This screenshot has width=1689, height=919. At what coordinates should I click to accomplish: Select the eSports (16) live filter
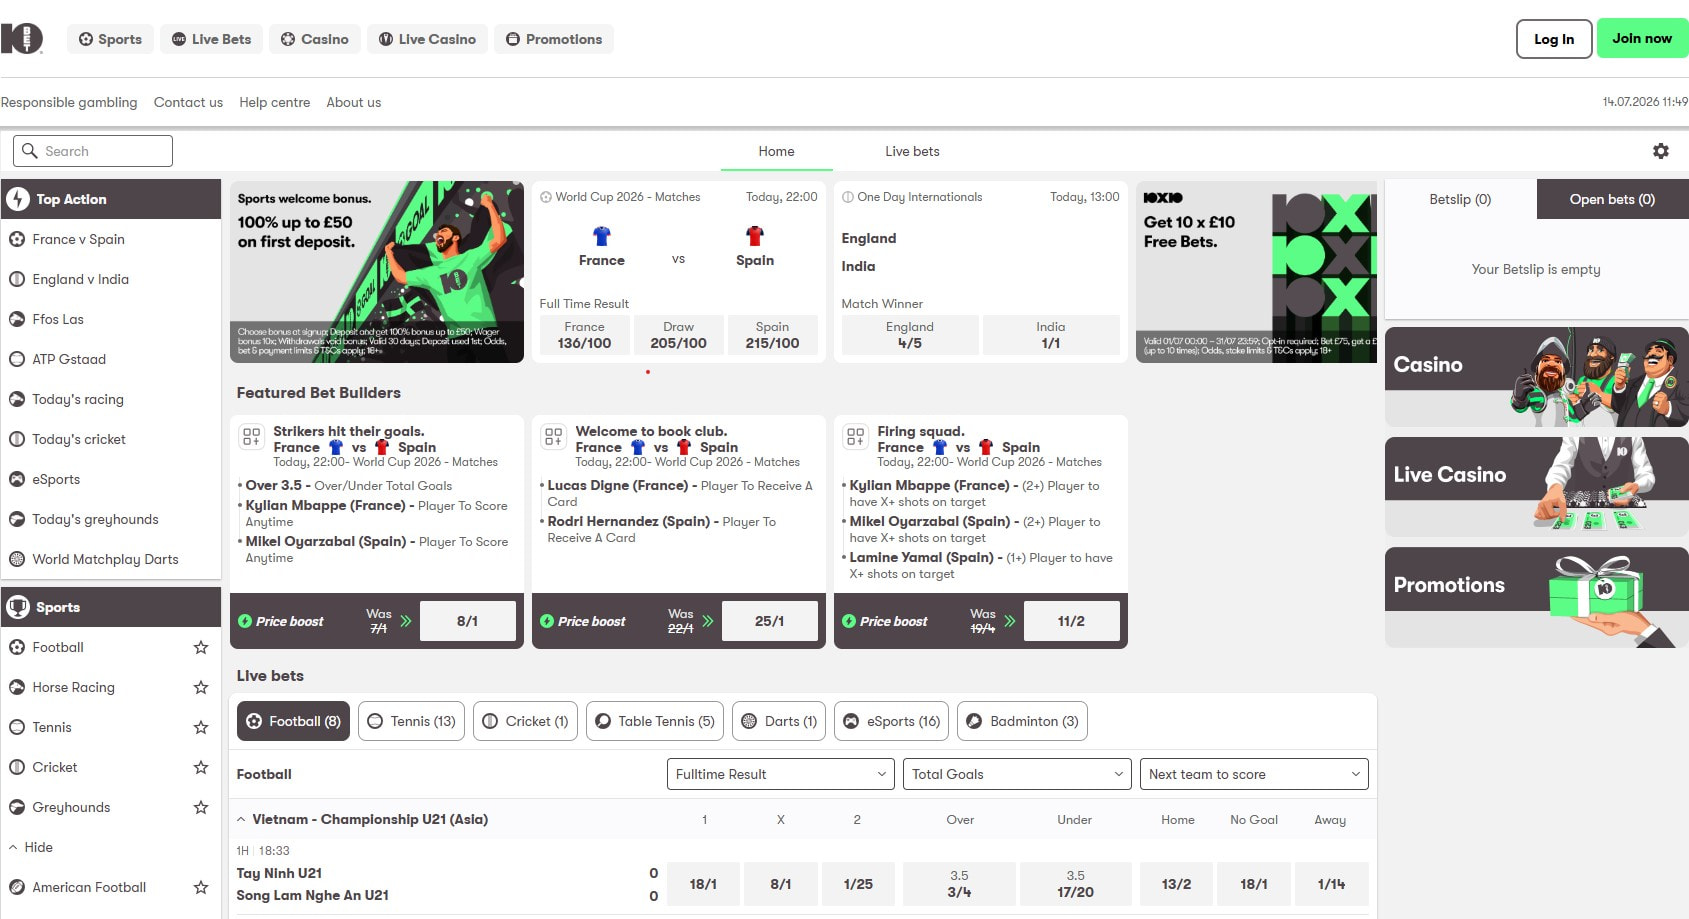tap(892, 721)
